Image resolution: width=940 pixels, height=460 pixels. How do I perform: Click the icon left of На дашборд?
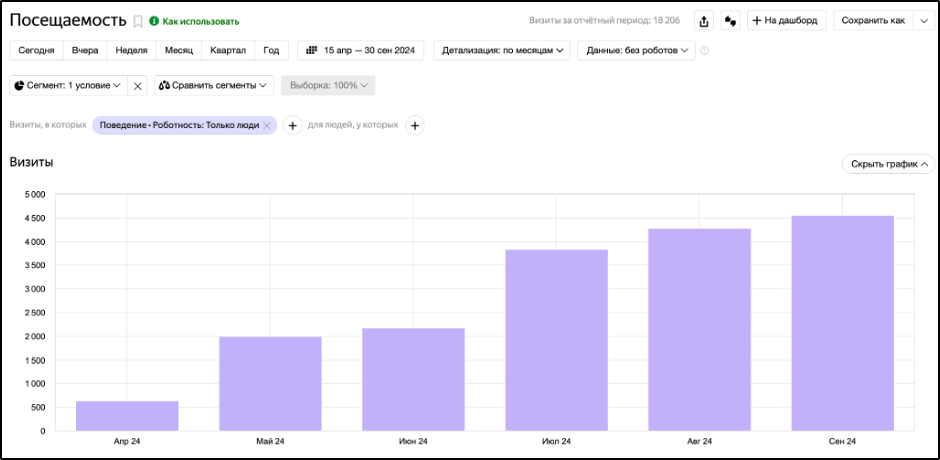[x=730, y=21]
